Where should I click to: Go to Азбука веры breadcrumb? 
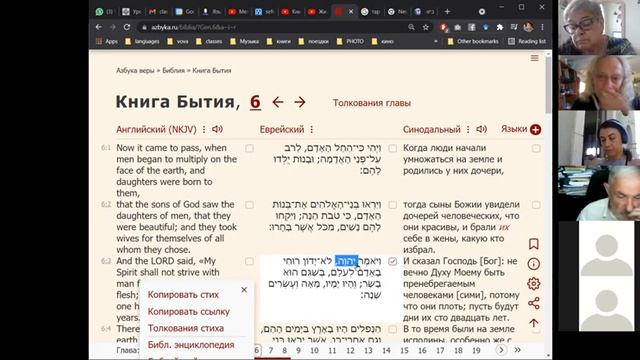point(135,71)
